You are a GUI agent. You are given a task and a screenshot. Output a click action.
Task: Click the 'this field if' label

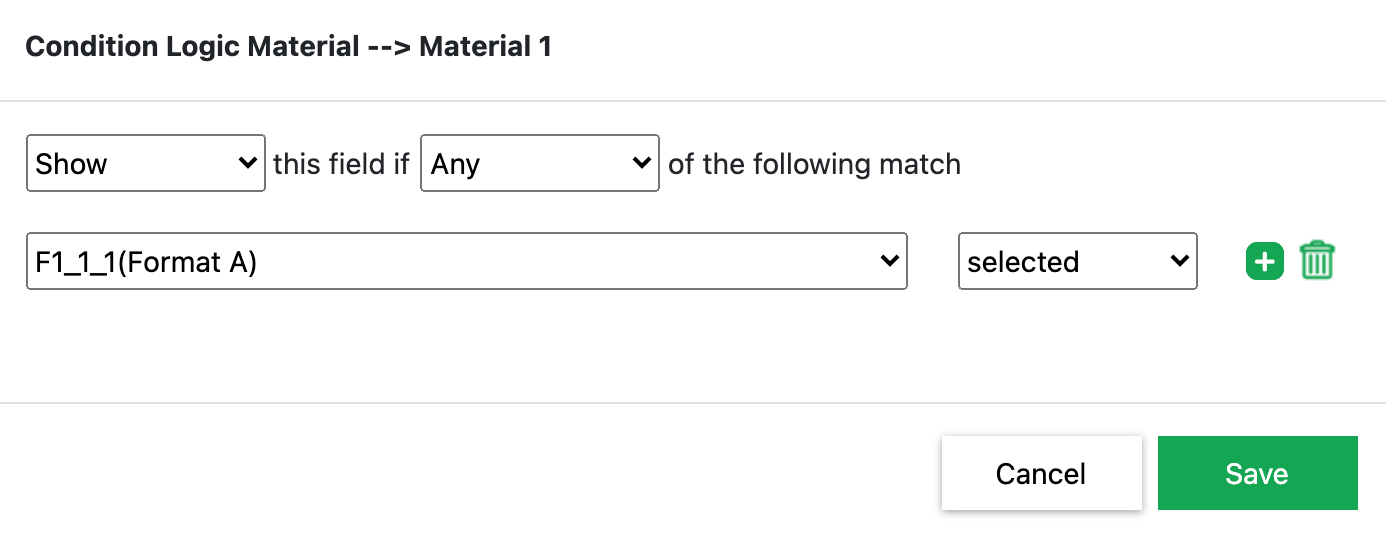click(x=342, y=164)
